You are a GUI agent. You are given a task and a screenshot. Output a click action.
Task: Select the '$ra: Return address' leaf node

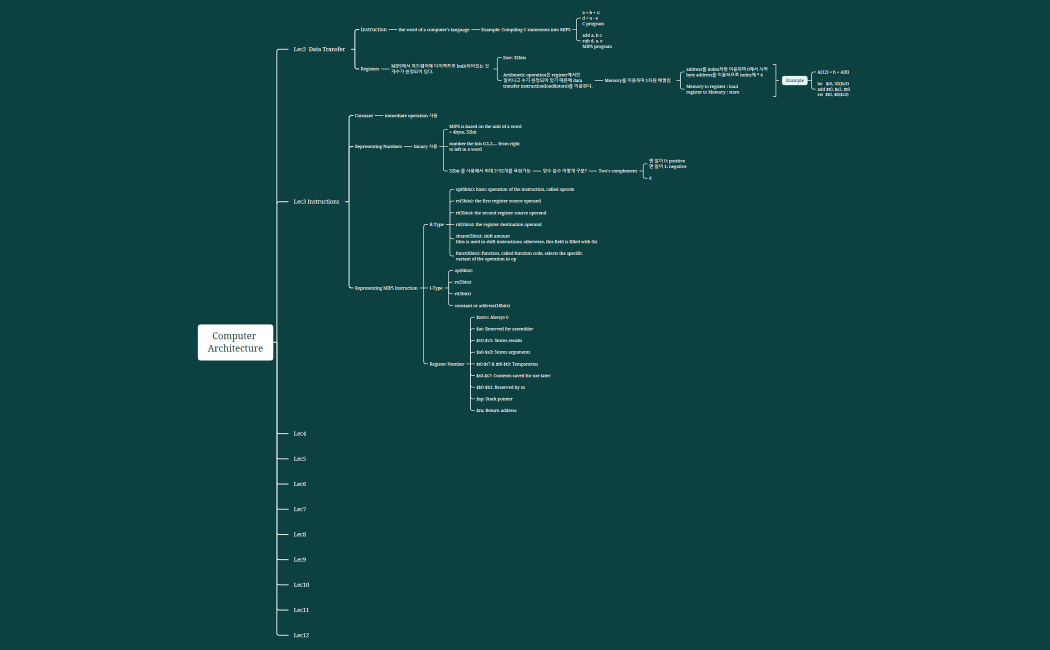(x=496, y=410)
